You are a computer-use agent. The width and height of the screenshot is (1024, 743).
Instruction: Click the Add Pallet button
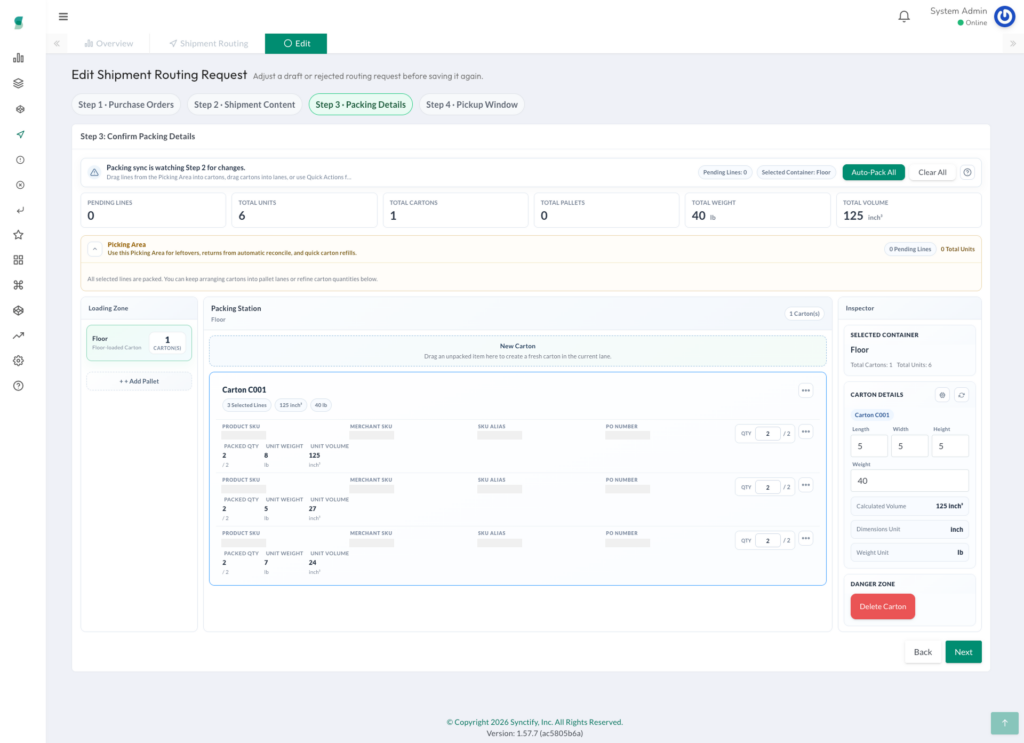(139, 381)
